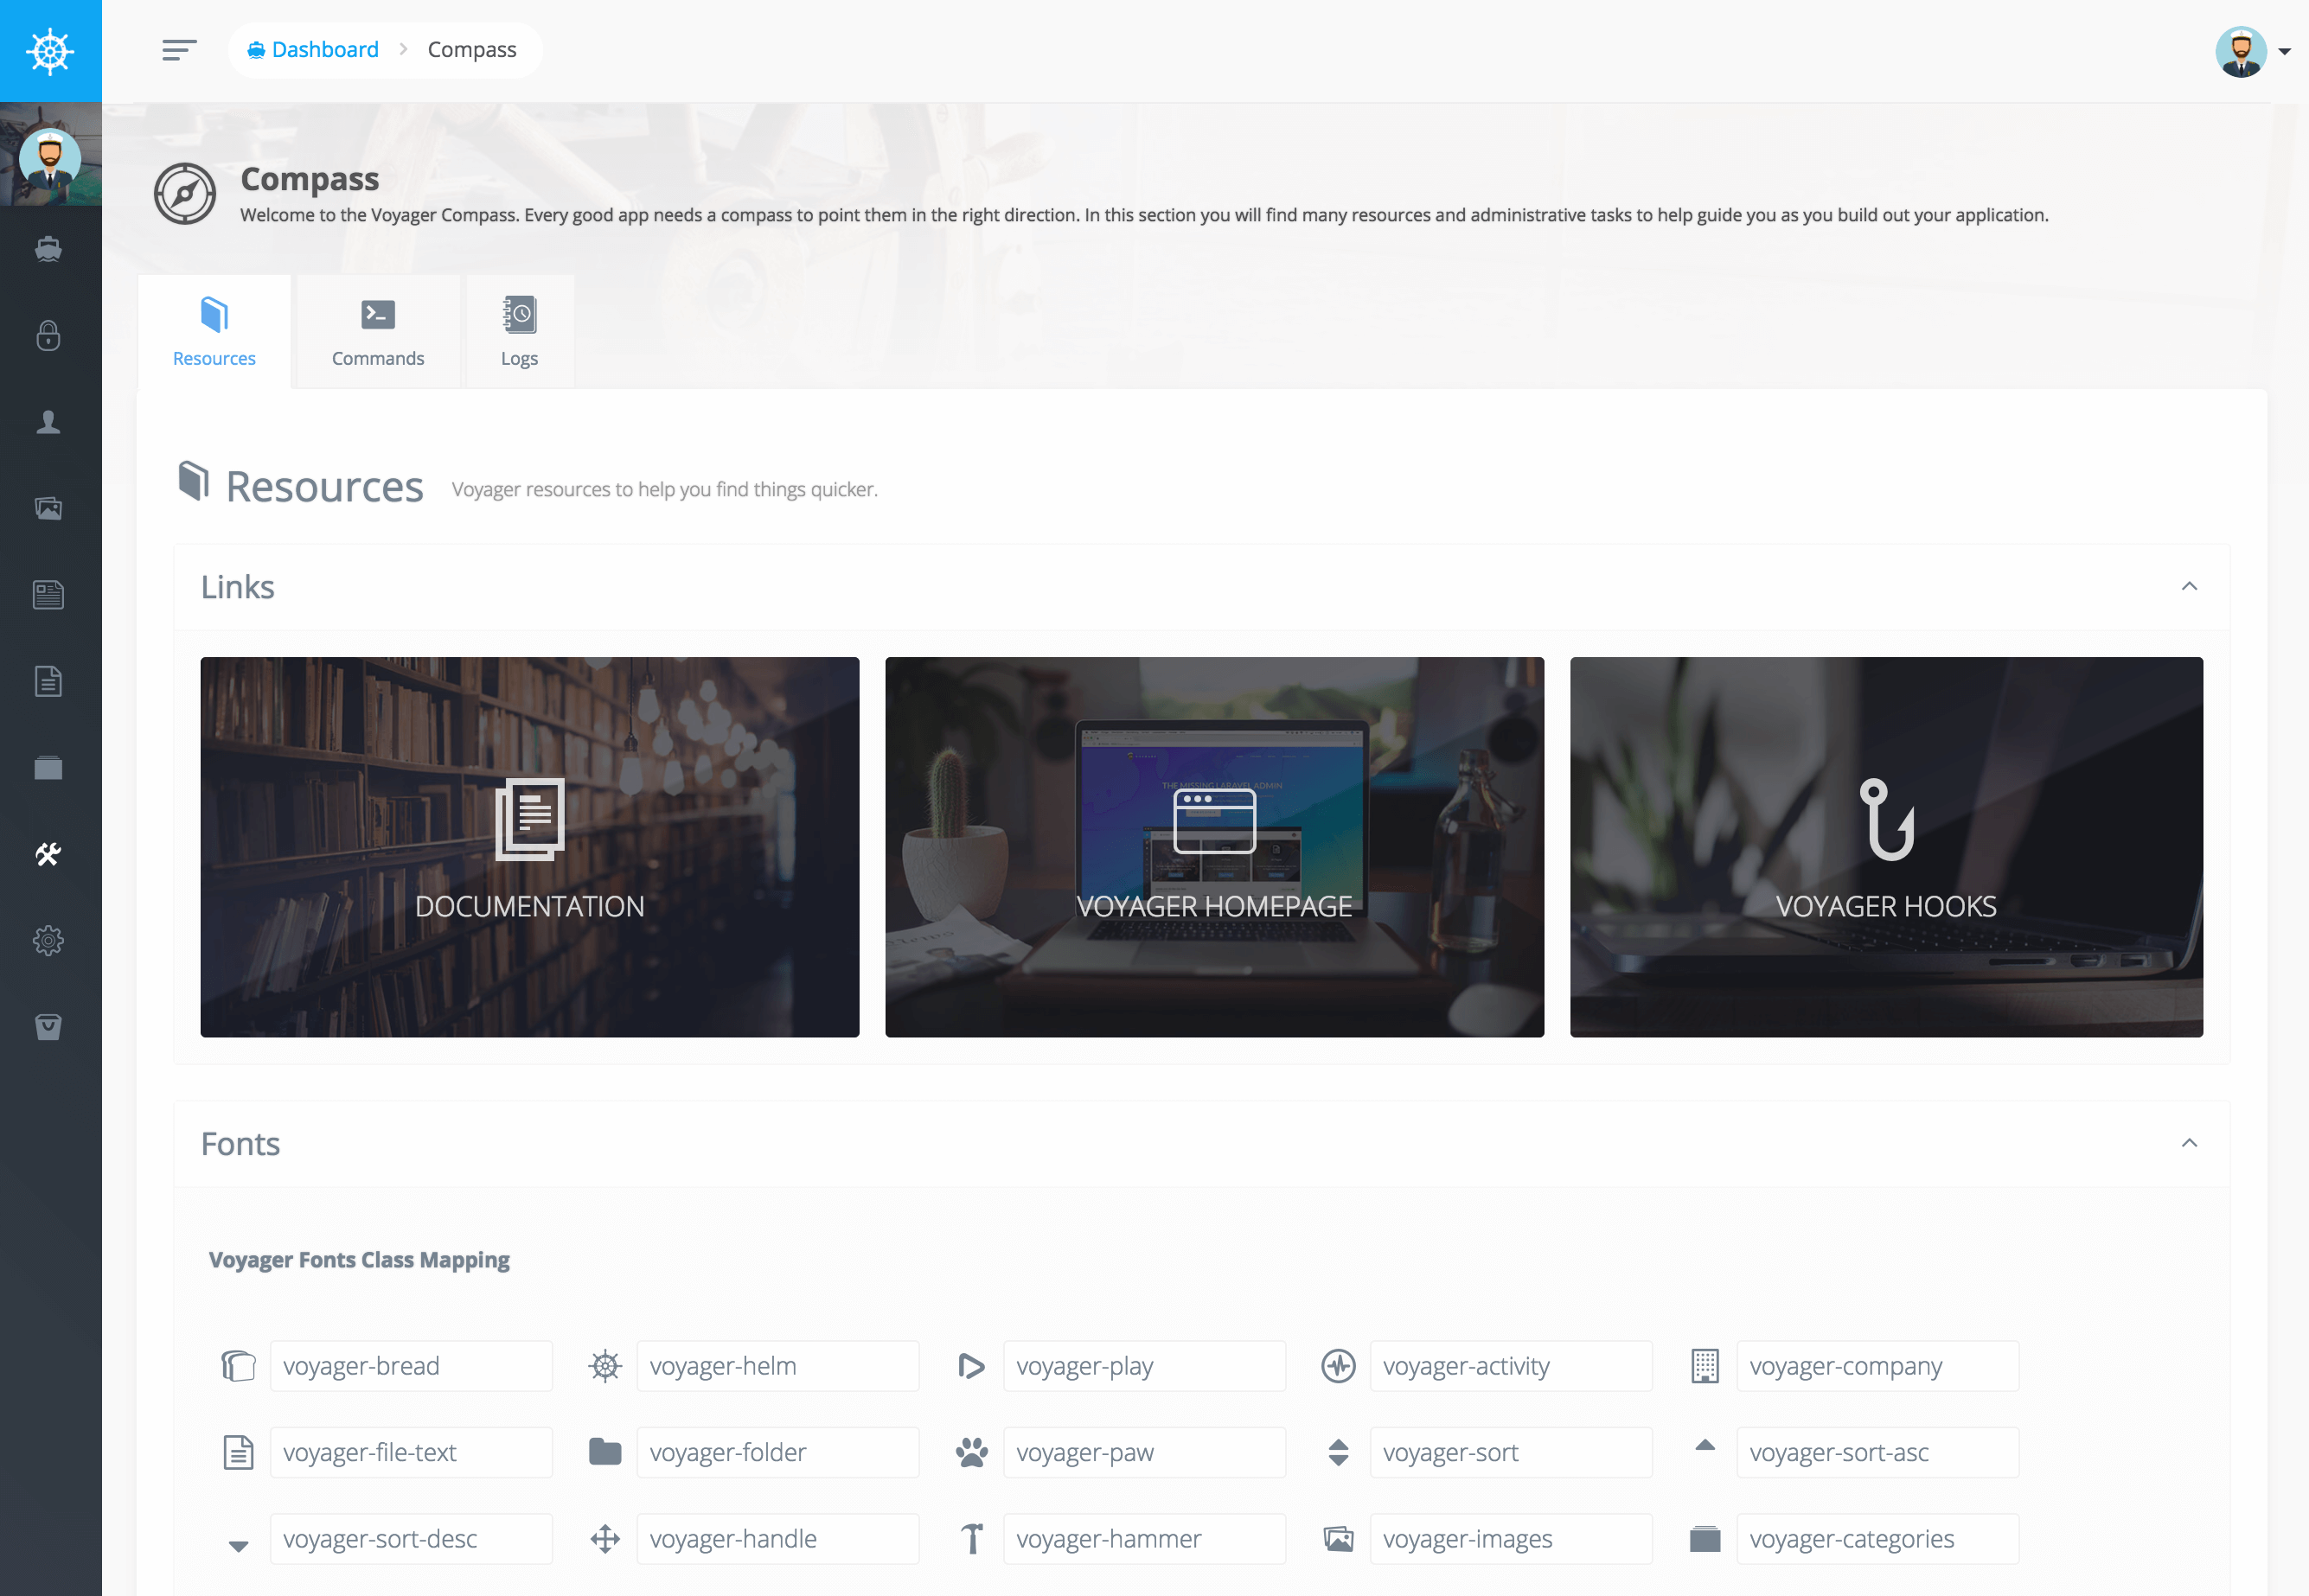Open the Voyager Hooks card
Image resolution: width=2309 pixels, height=1596 pixels.
click(x=1885, y=846)
